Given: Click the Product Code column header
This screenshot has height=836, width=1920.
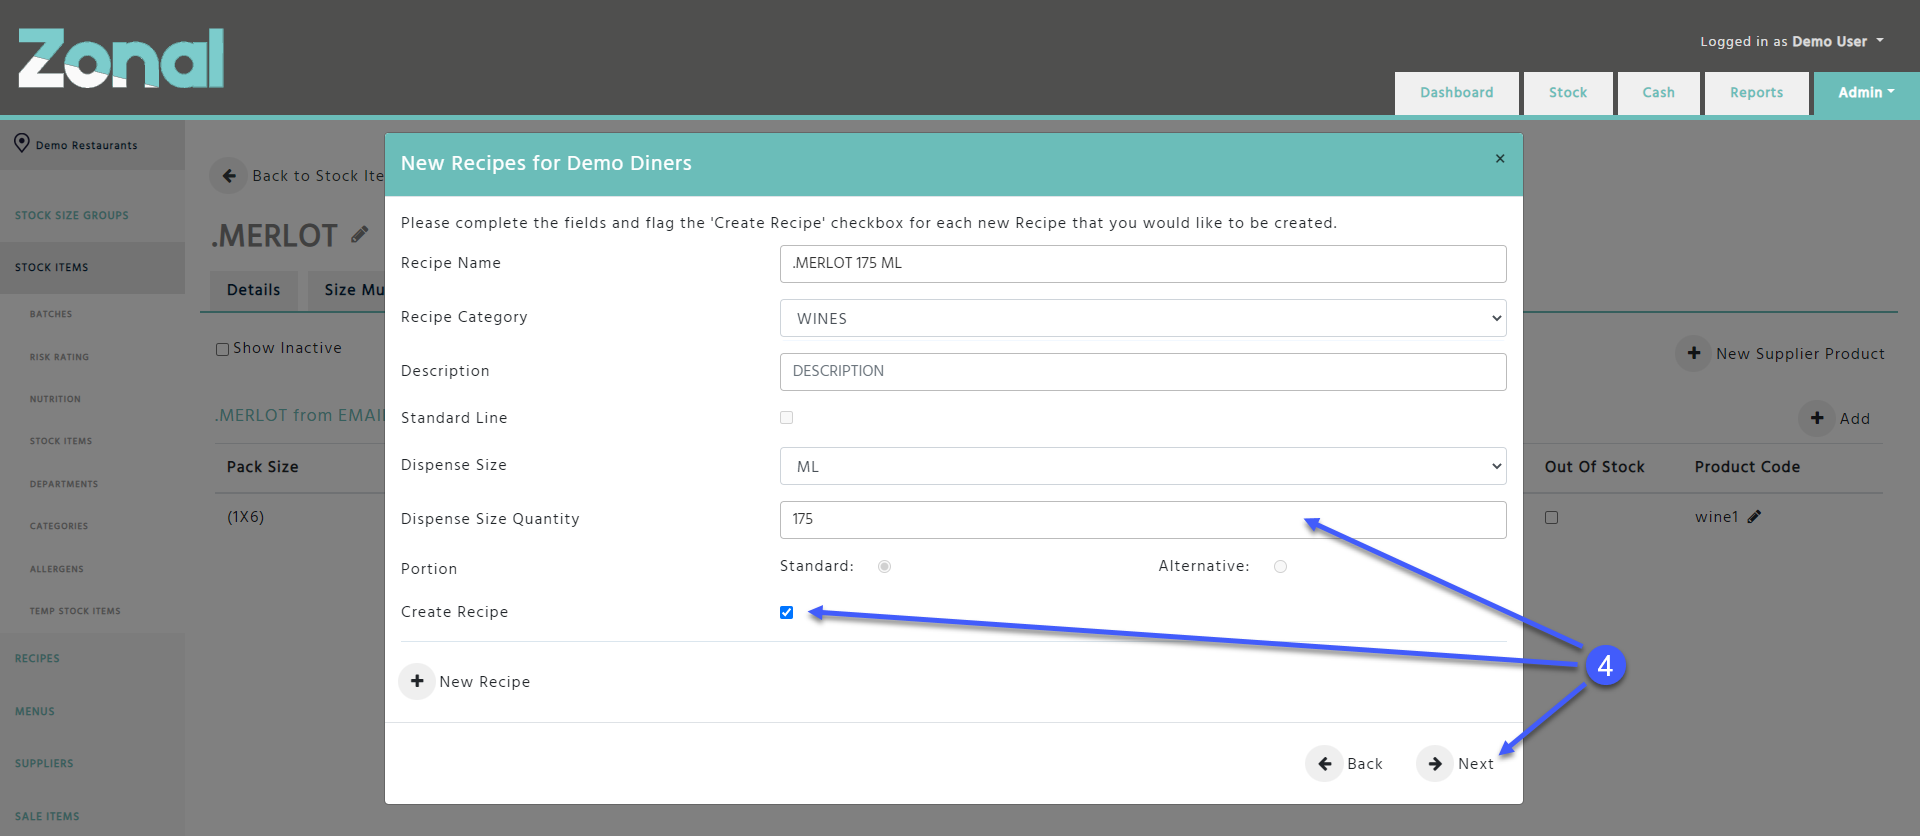Looking at the screenshot, I should [x=1747, y=467].
